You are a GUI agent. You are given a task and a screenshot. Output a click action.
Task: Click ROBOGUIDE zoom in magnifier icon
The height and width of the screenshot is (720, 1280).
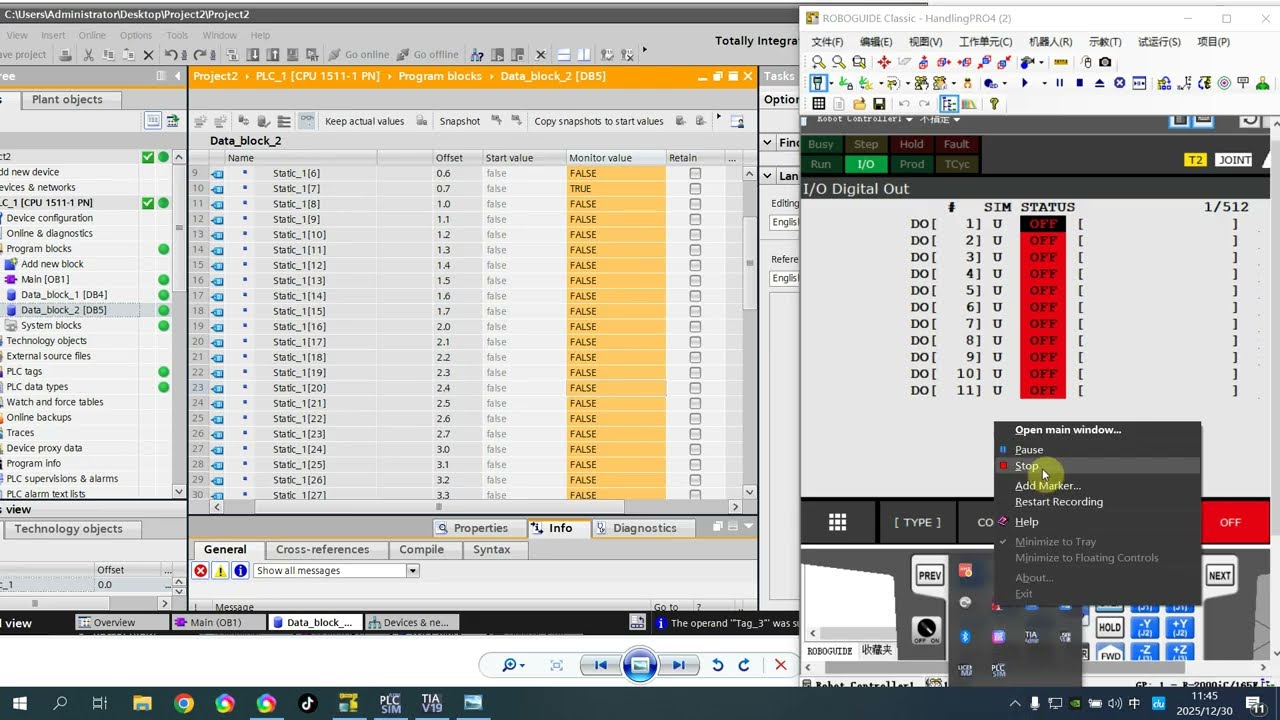pos(818,62)
